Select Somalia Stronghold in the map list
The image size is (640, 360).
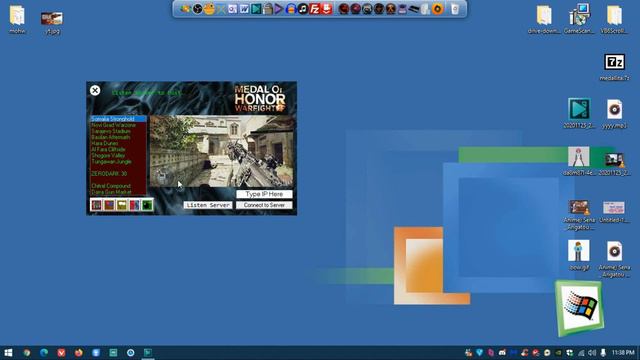(x=118, y=119)
